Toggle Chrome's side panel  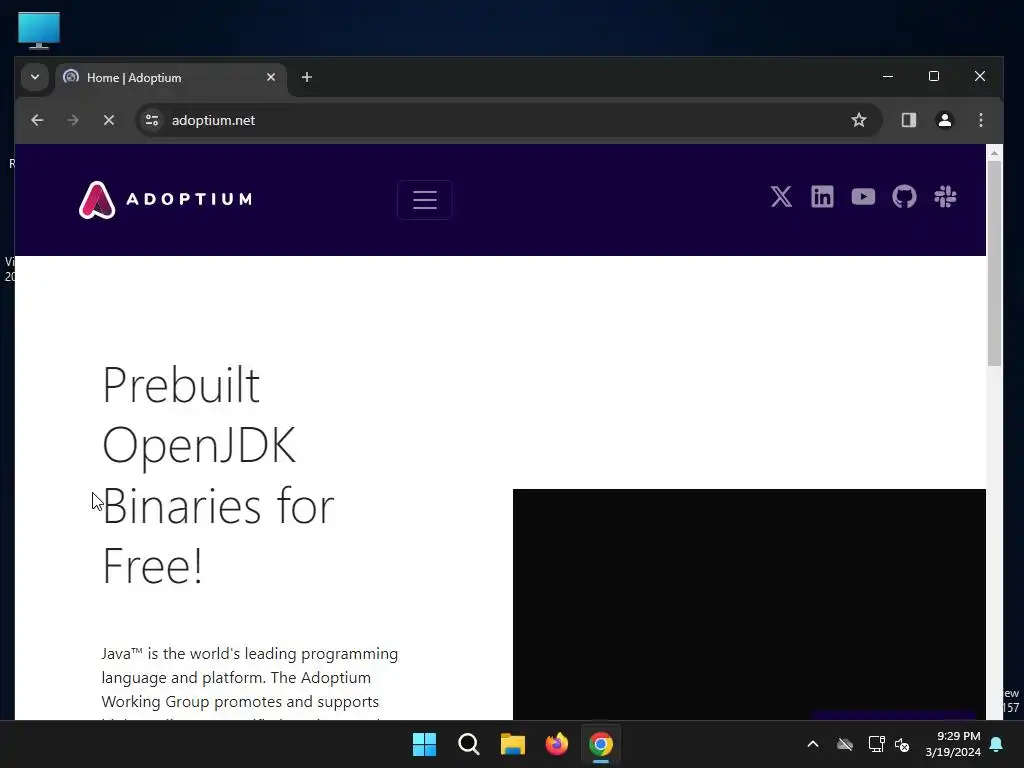click(x=908, y=120)
